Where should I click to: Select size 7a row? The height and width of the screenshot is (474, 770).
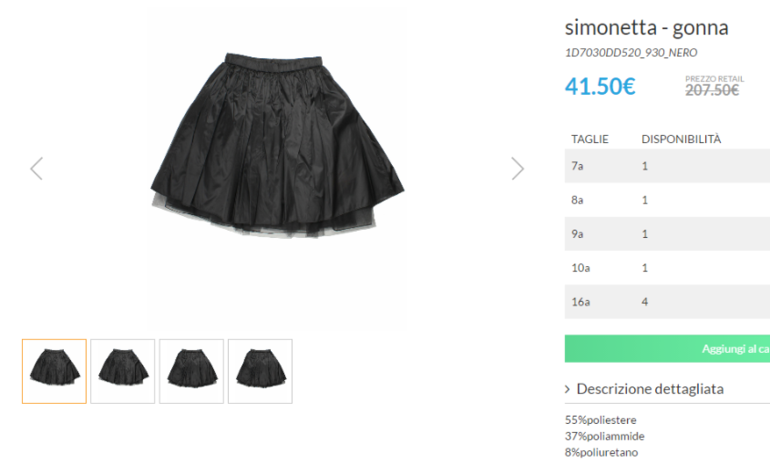tap(667, 166)
